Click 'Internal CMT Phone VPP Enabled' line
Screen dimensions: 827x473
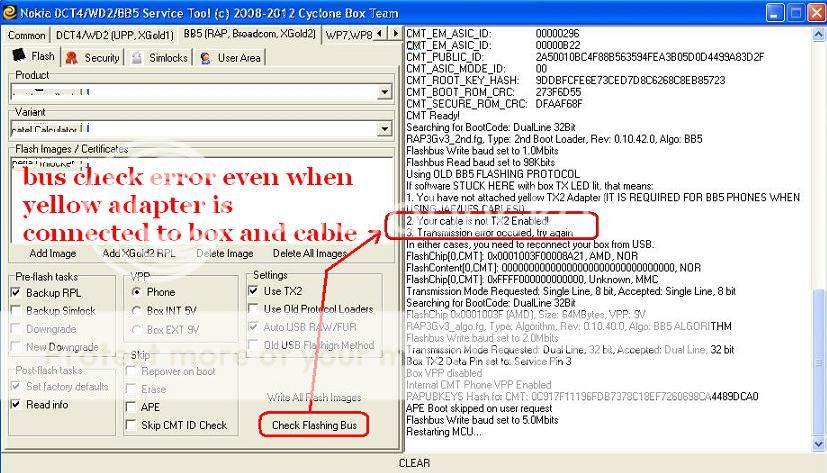[478, 384]
